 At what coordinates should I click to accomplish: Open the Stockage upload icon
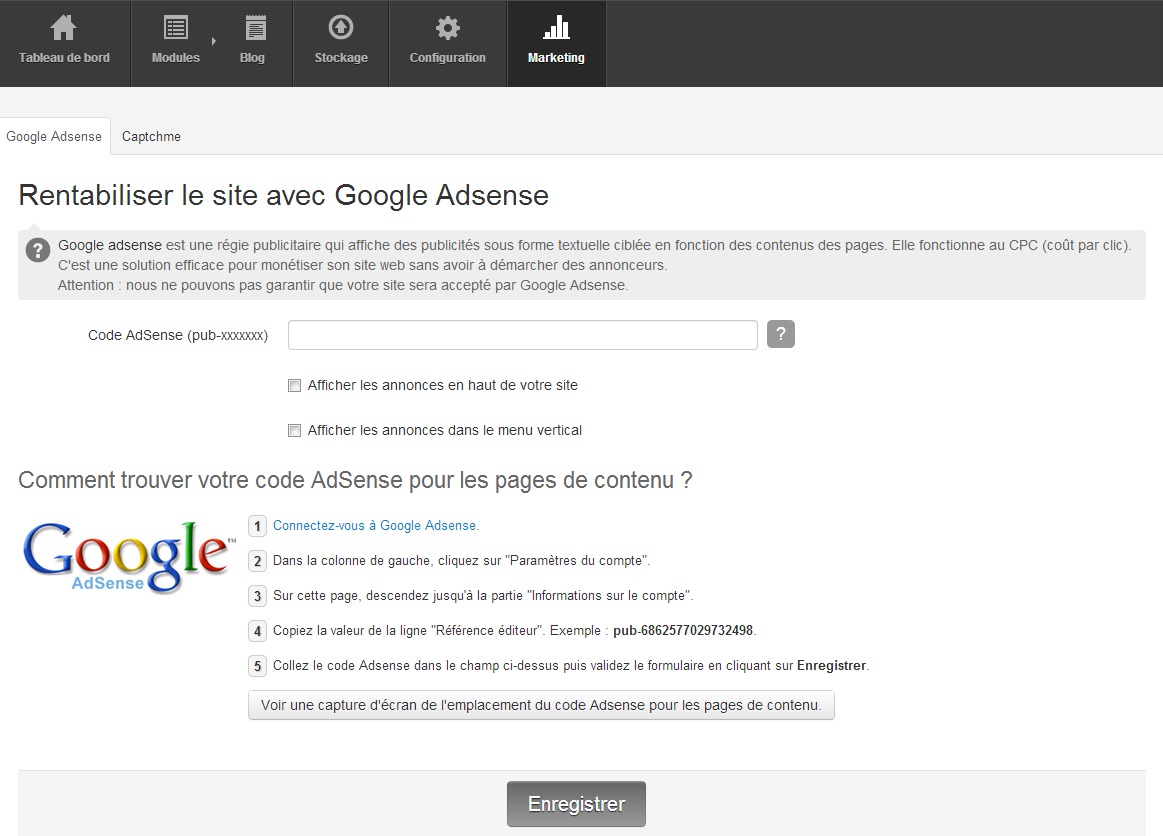340,27
